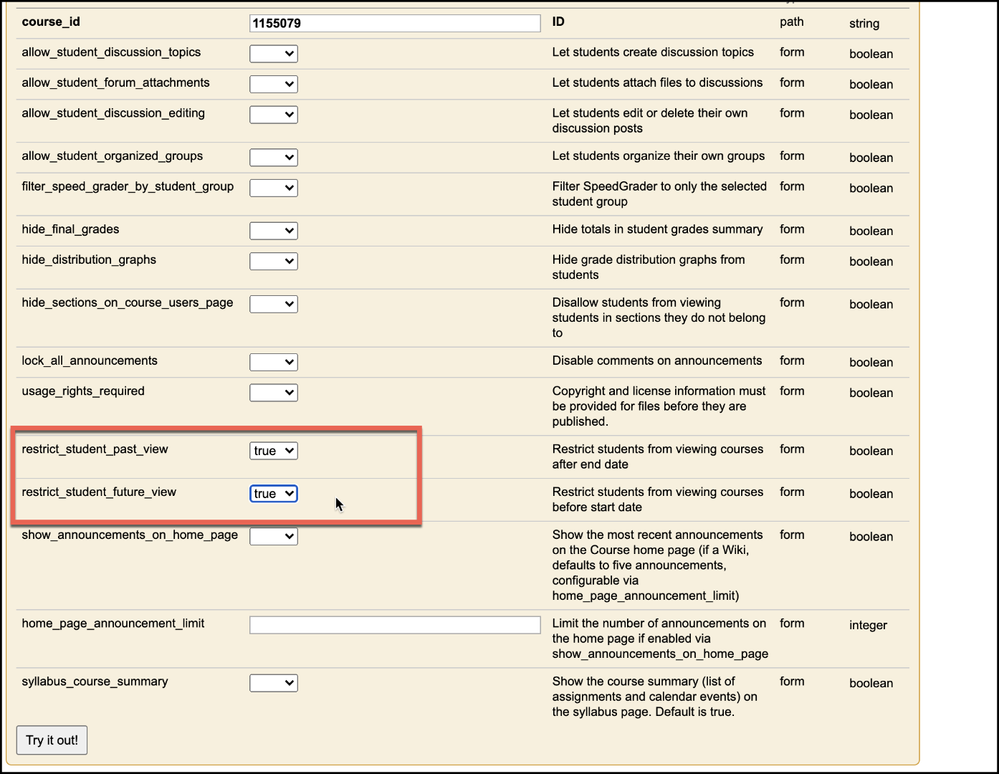
Task: Click the course_id parameter label
Action: click(49, 22)
